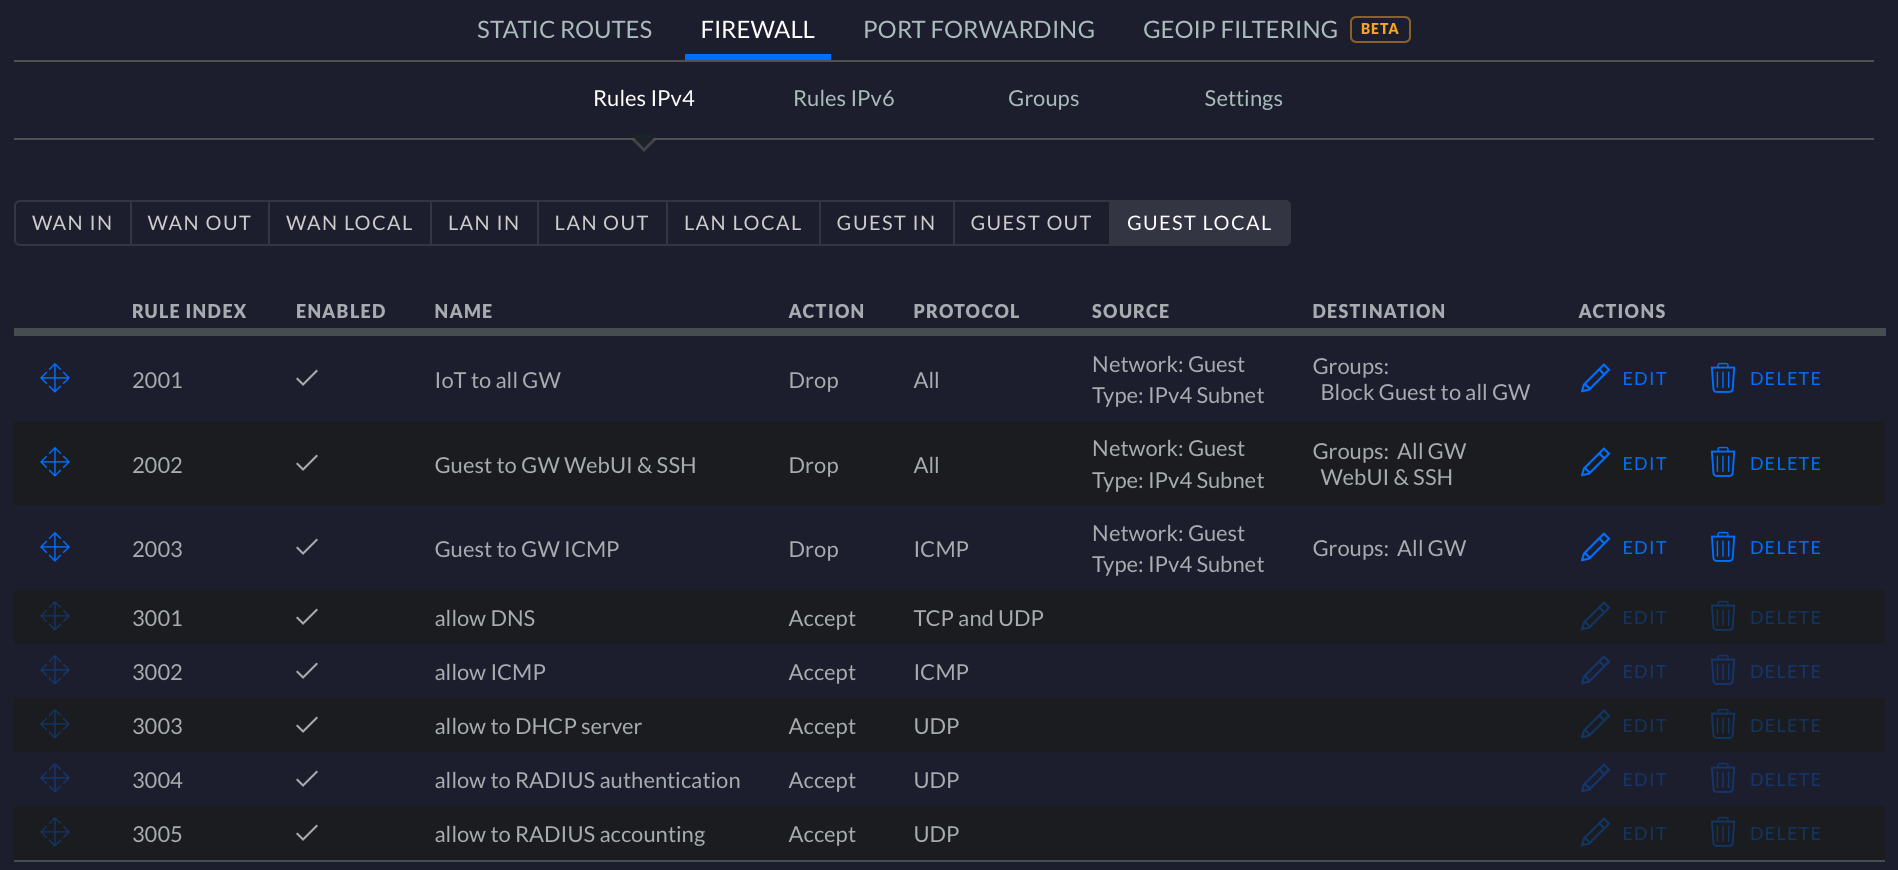The width and height of the screenshot is (1898, 870).
Task: Select the WAN IN ruleset tab
Action: click(x=72, y=223)
